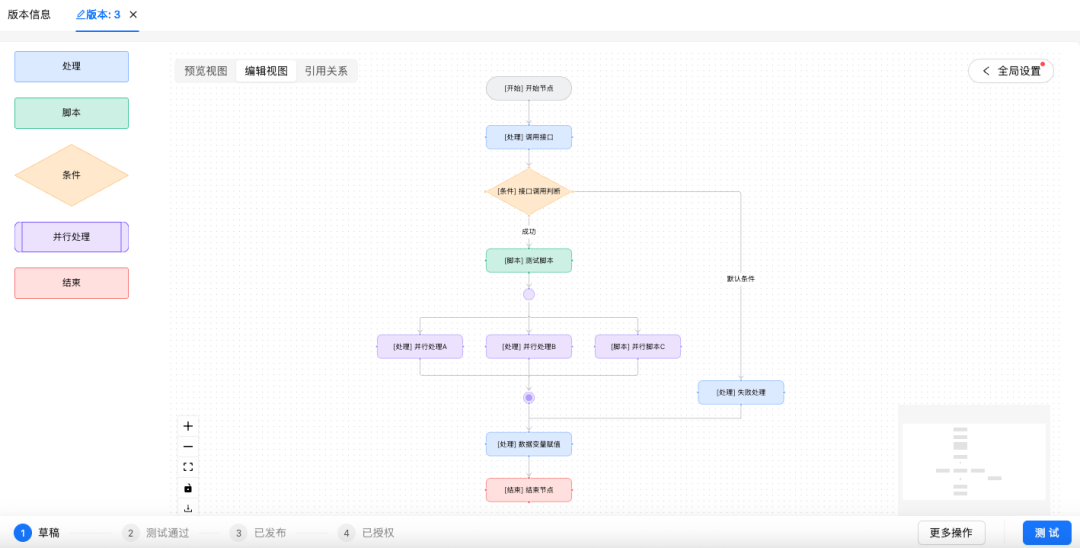Viewport: 1080px width, 548px height.
Task: Click step 4 已授权 in the stepper
Action: coord(366,533)
